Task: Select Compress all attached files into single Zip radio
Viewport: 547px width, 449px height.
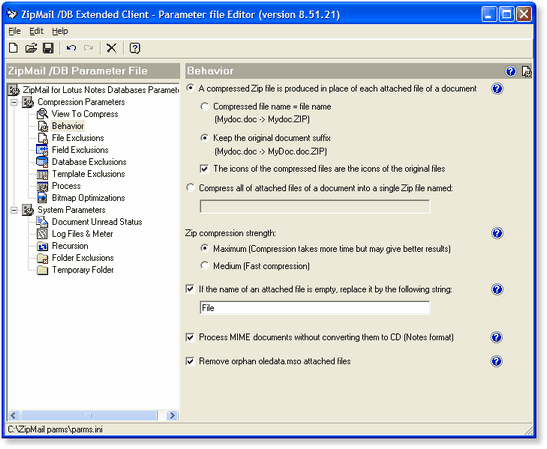Action: (x=190, y=188)
